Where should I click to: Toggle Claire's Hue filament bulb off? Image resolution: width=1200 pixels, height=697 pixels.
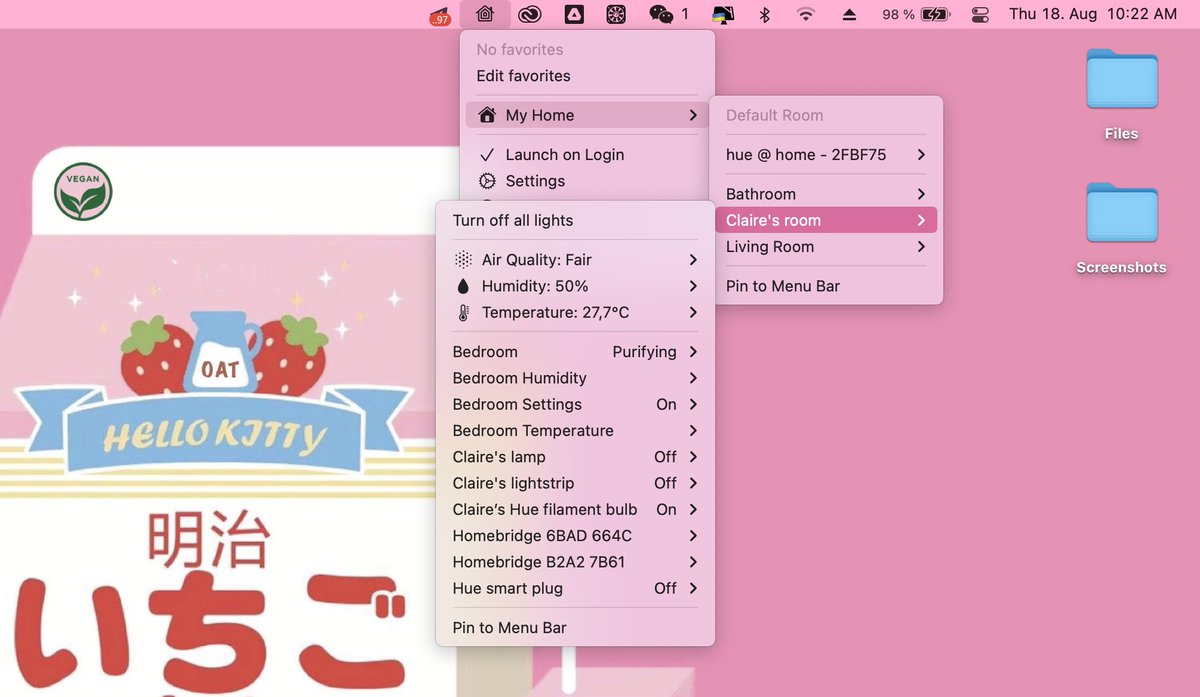tap(666, 509)
